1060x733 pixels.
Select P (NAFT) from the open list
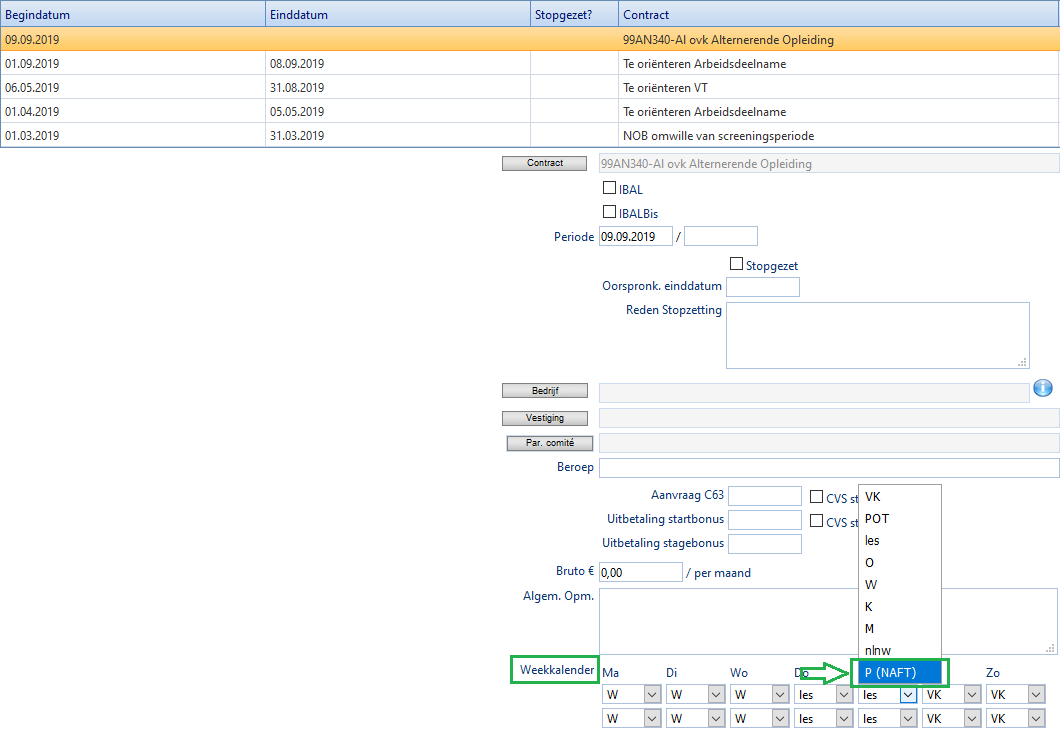[x=899, y=672]
